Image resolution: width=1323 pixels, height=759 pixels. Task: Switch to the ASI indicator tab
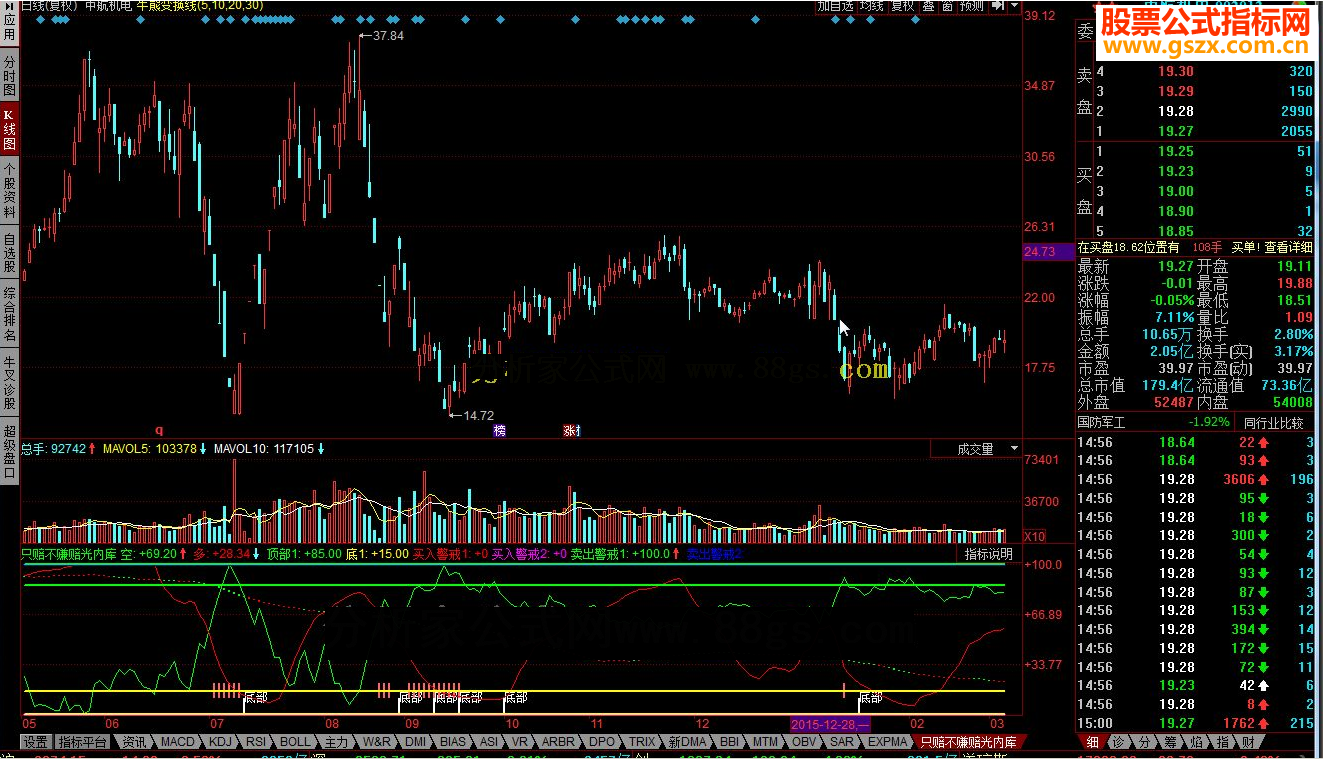click(489, 742)
